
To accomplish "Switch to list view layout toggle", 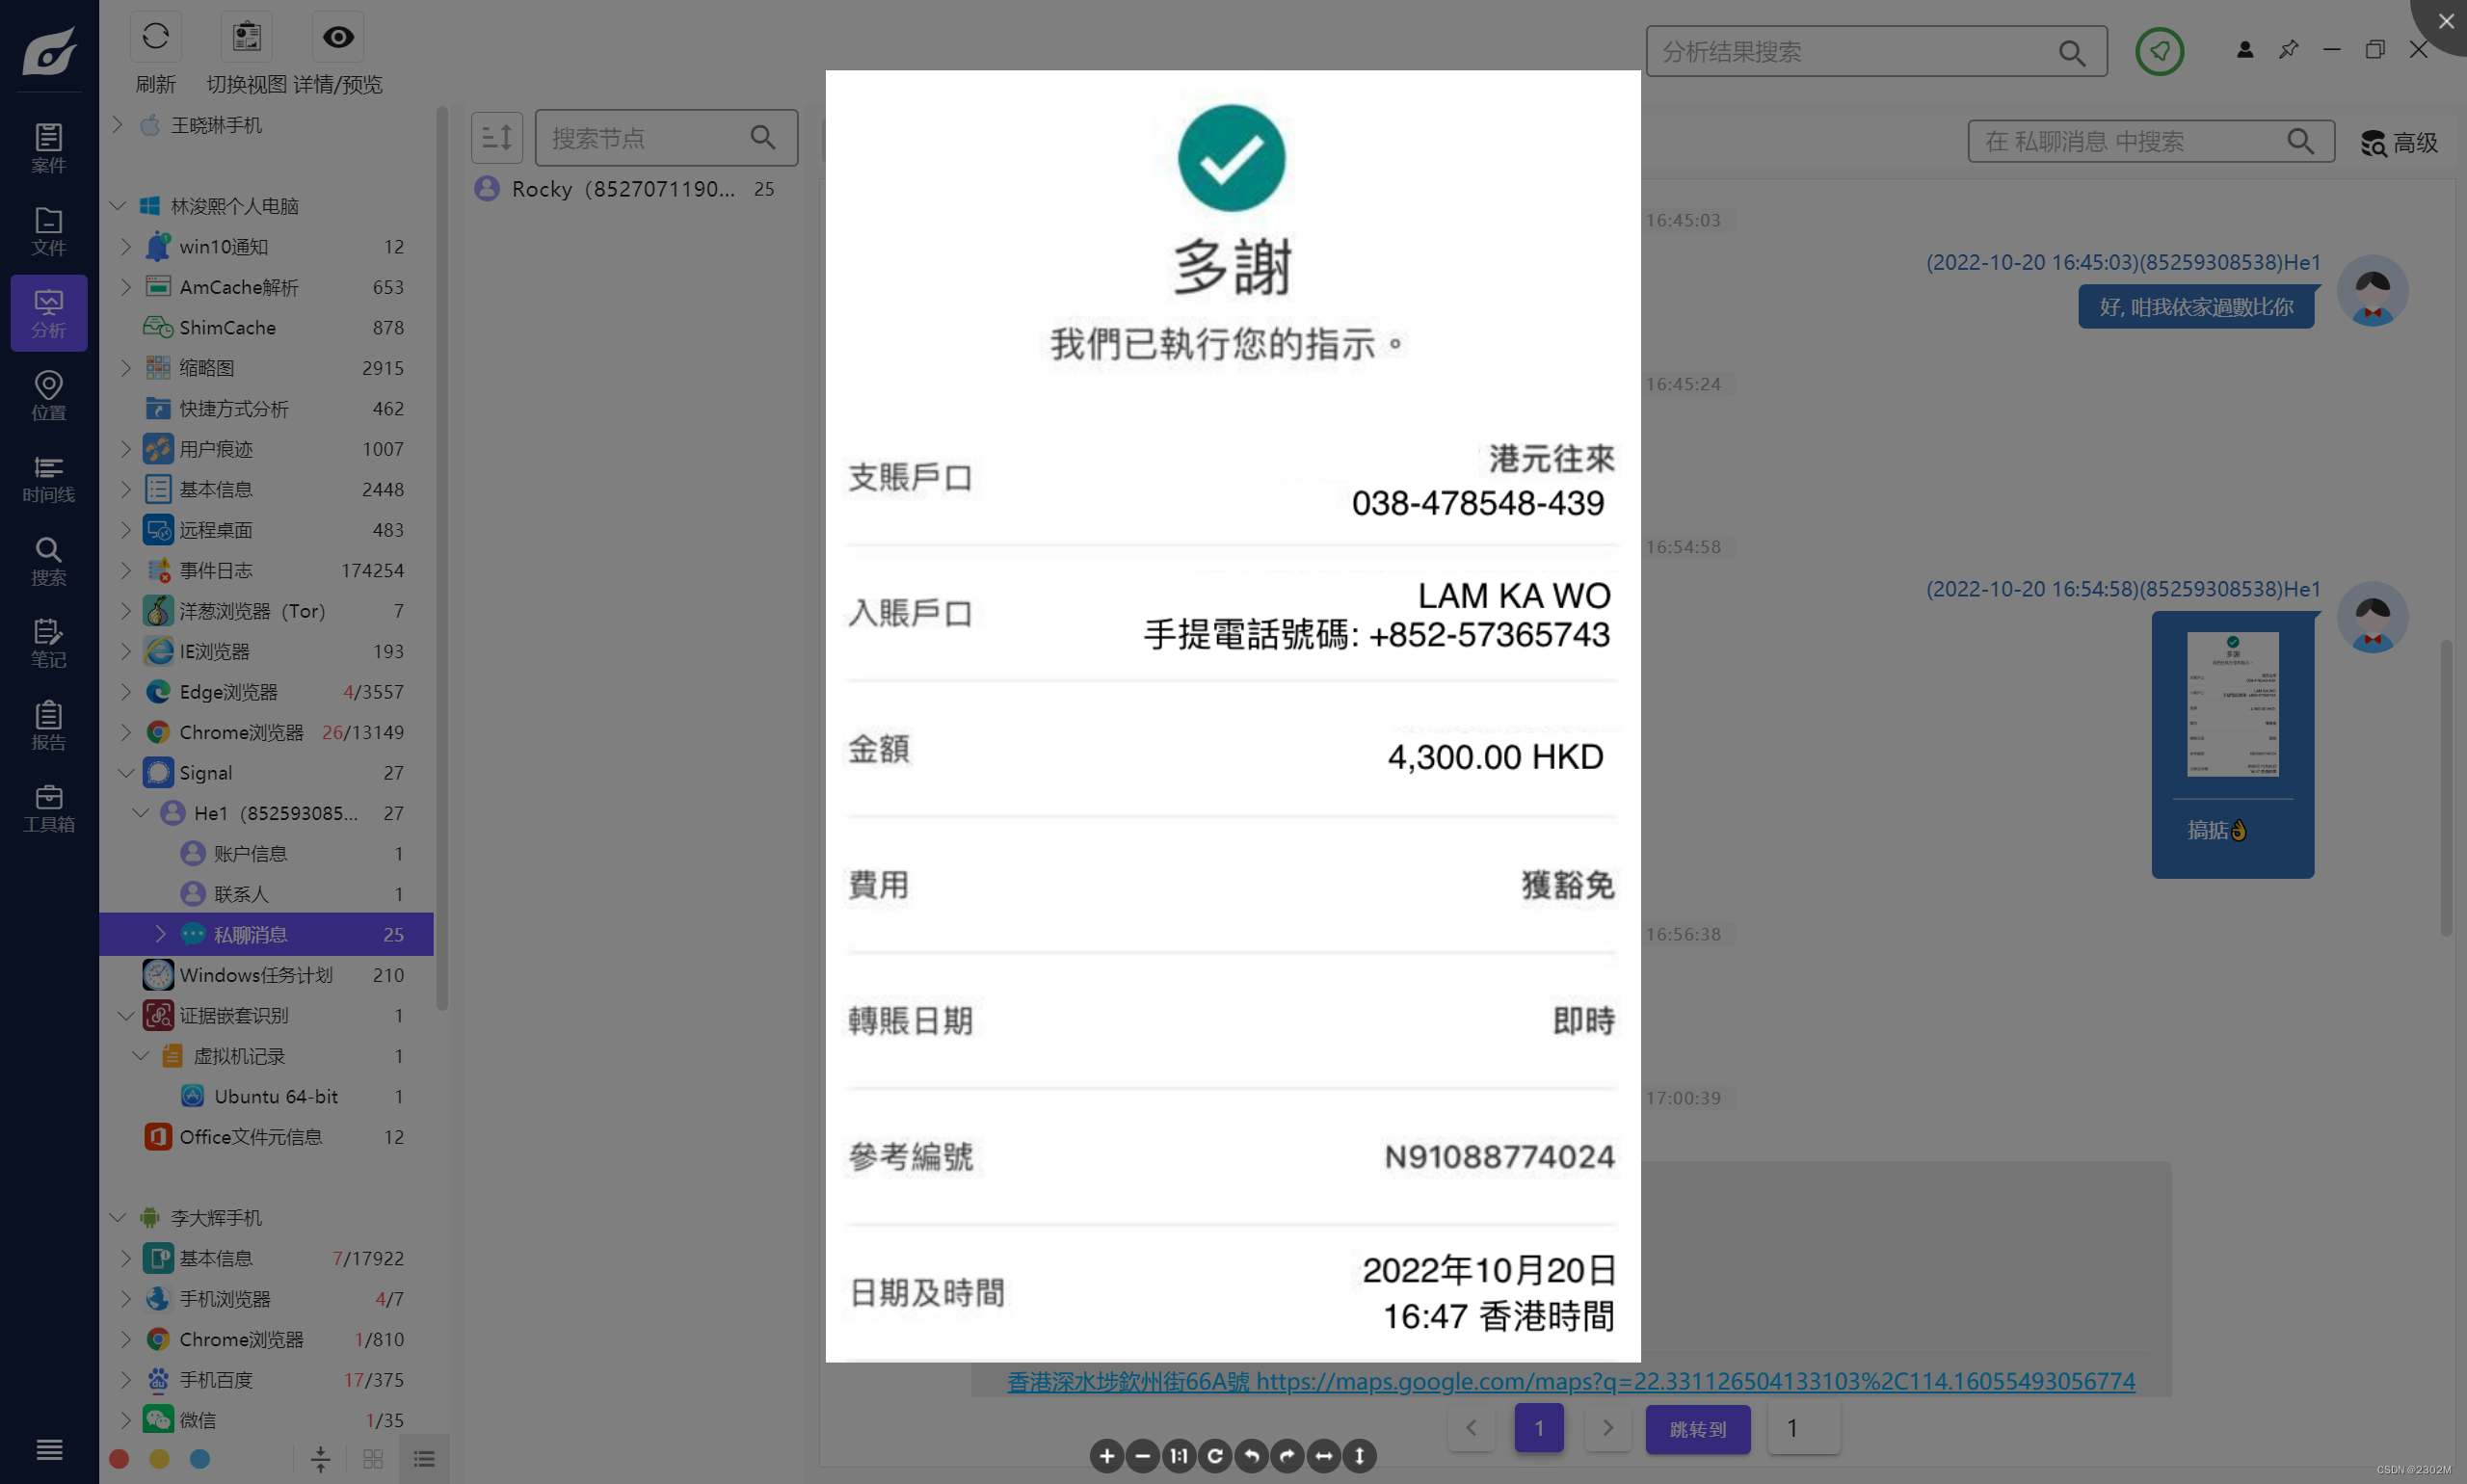I will point(424,1459).
